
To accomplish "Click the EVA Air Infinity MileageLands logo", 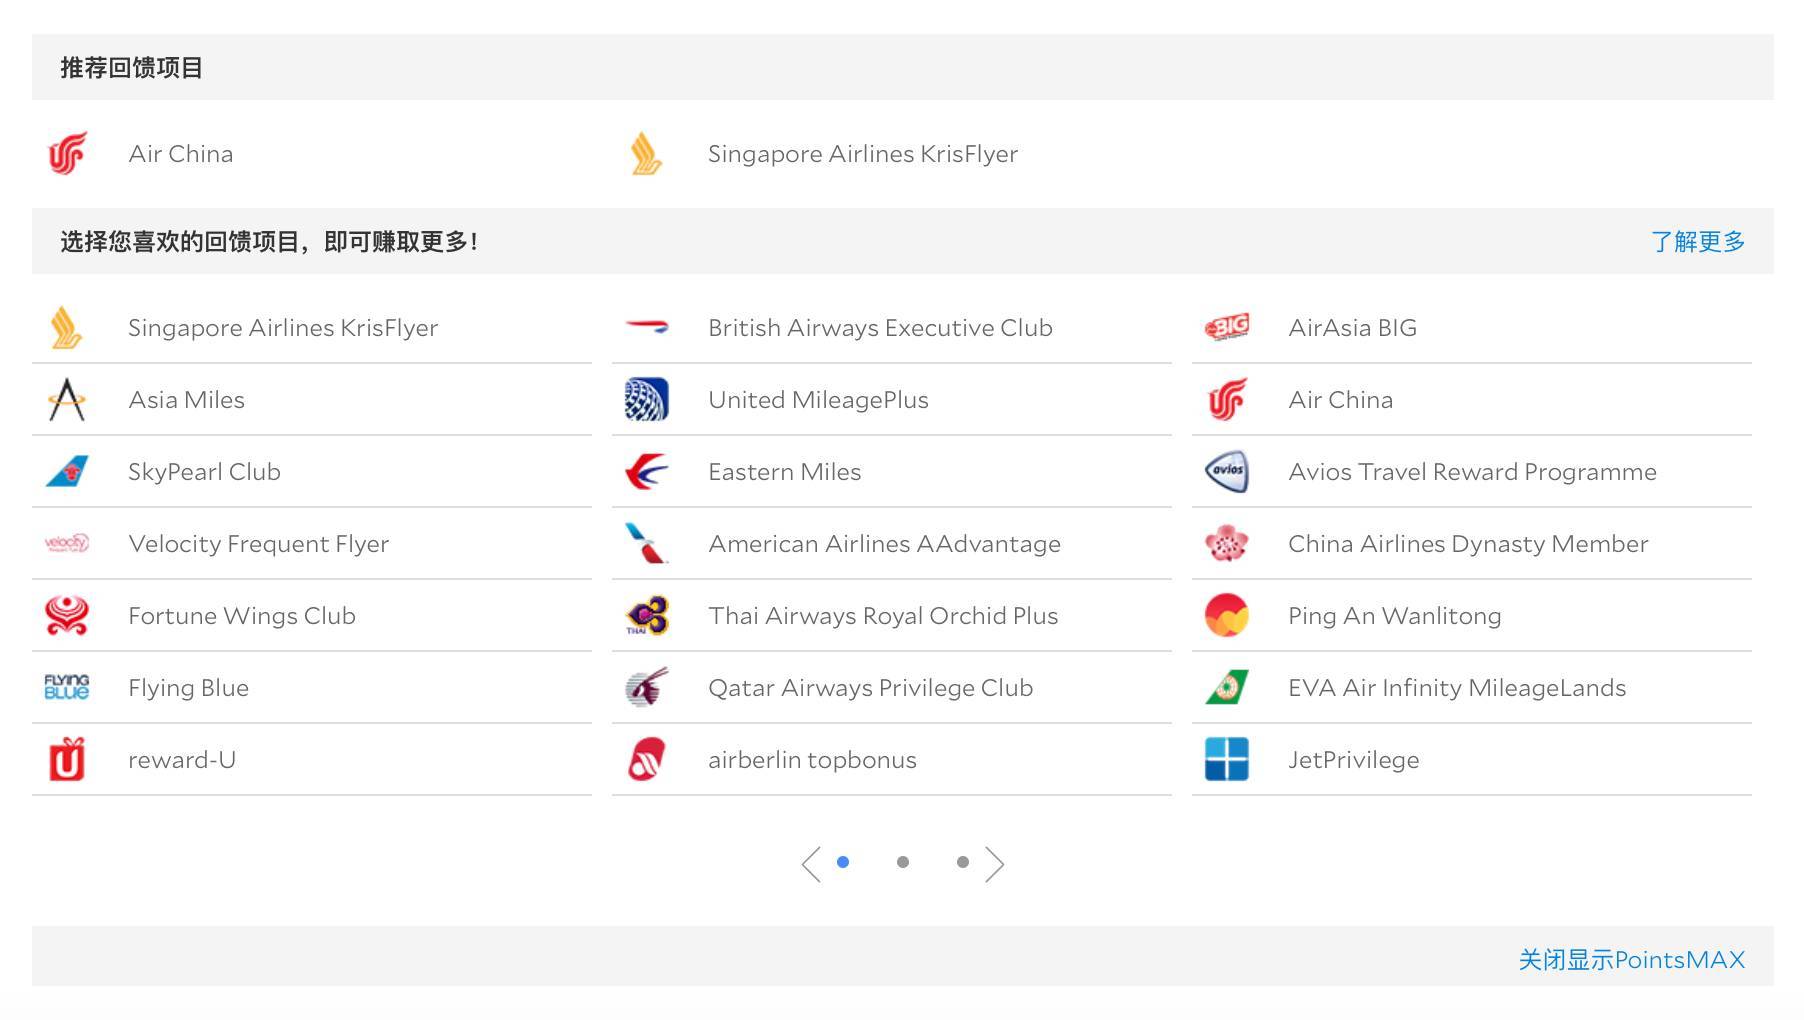I will (x=1227, y=688).
